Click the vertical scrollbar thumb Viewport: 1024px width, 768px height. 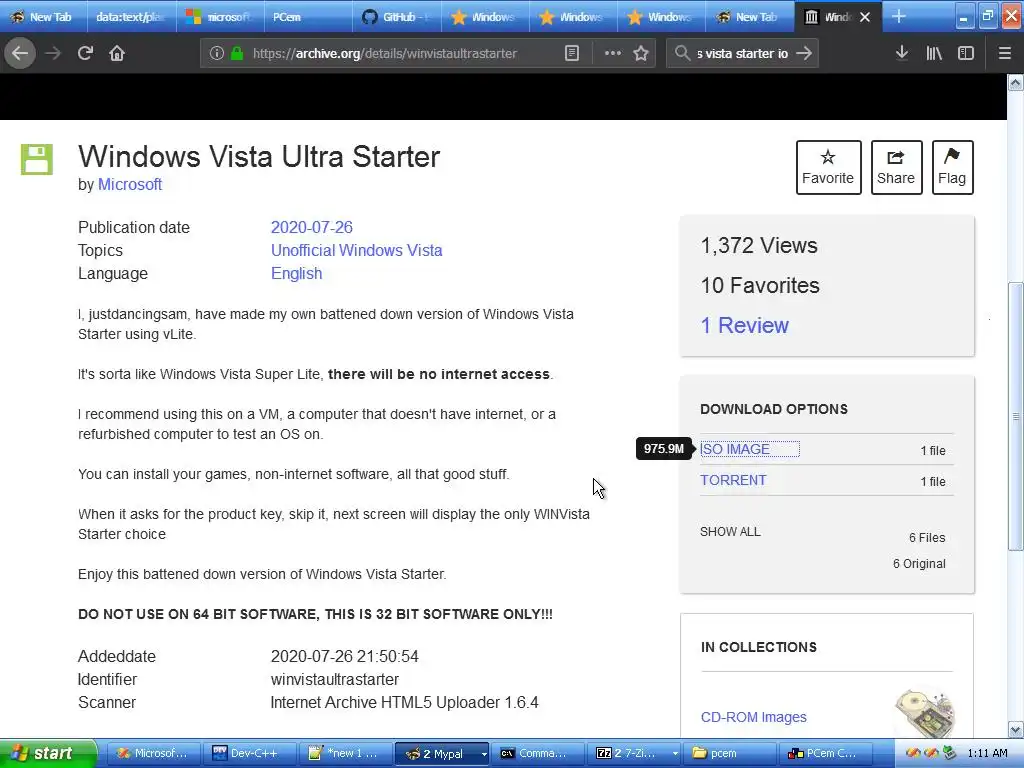(1015, 416)
